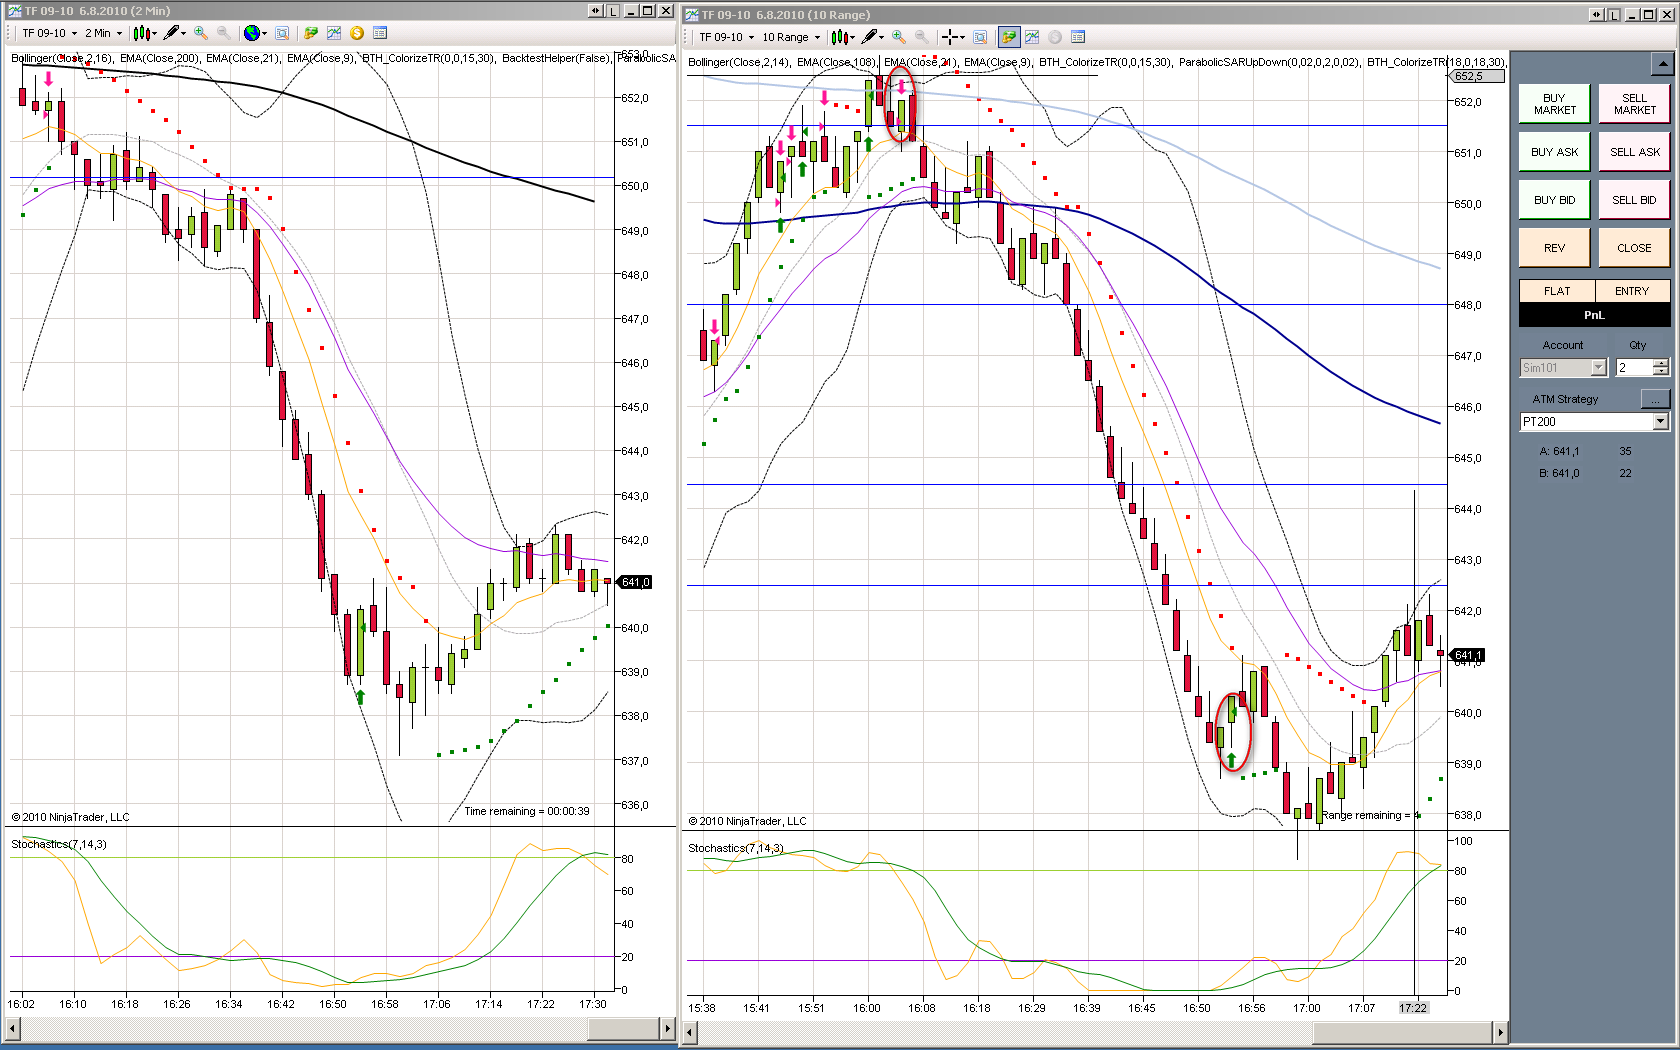Open TF 09-10 instrument dropdown in 10 Range window

click(x=726, y=37)
